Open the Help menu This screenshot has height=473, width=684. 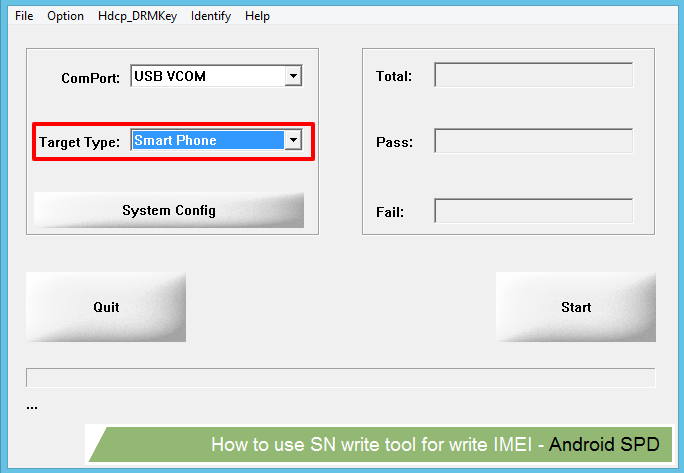click(x=257, y=16)
